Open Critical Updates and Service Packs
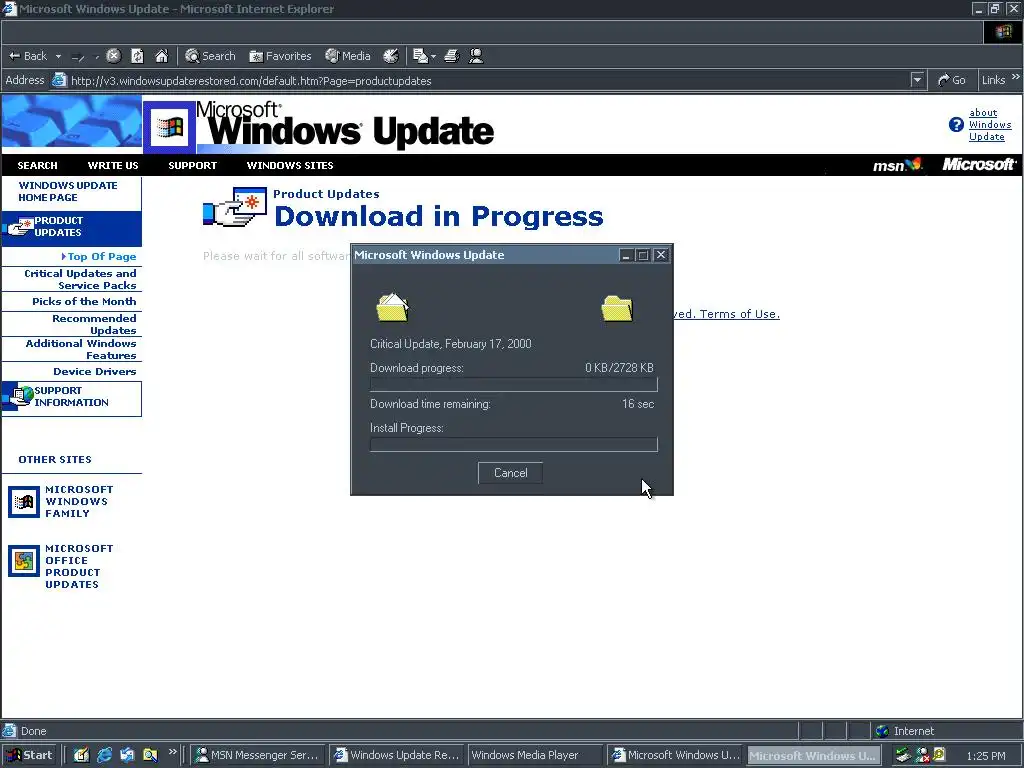 coord(80,280)
